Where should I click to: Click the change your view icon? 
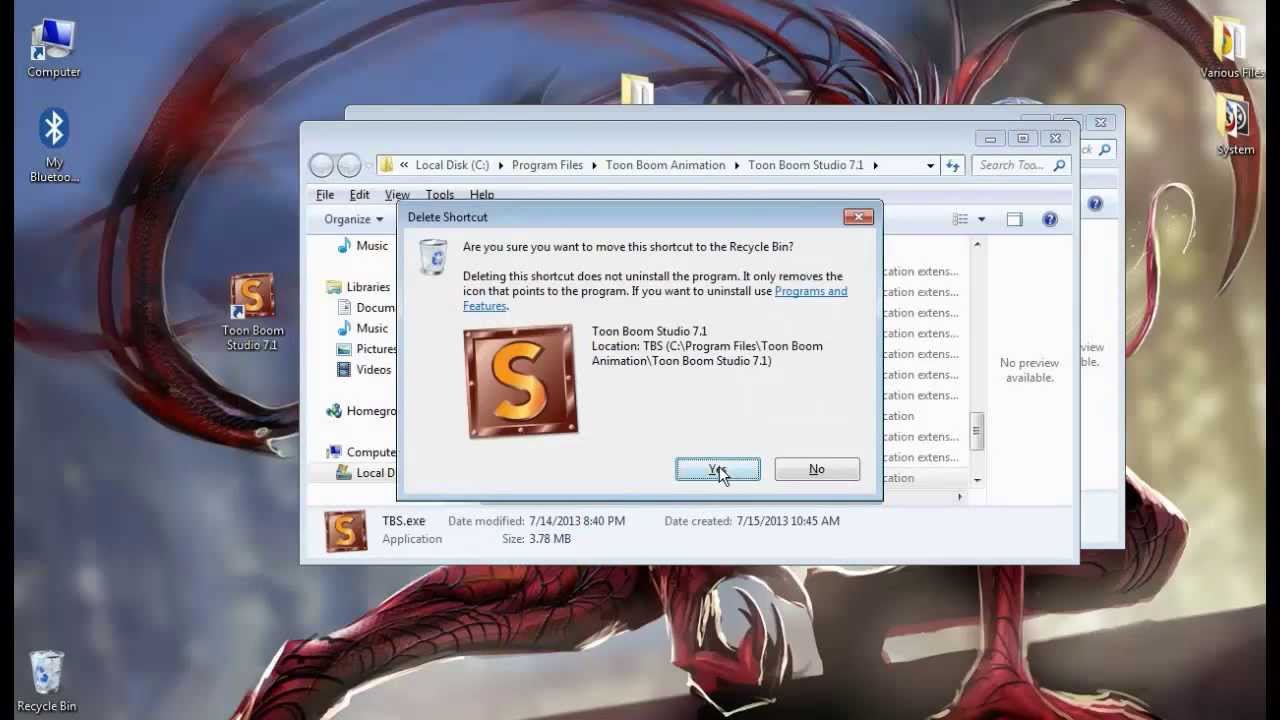(960, 219)
